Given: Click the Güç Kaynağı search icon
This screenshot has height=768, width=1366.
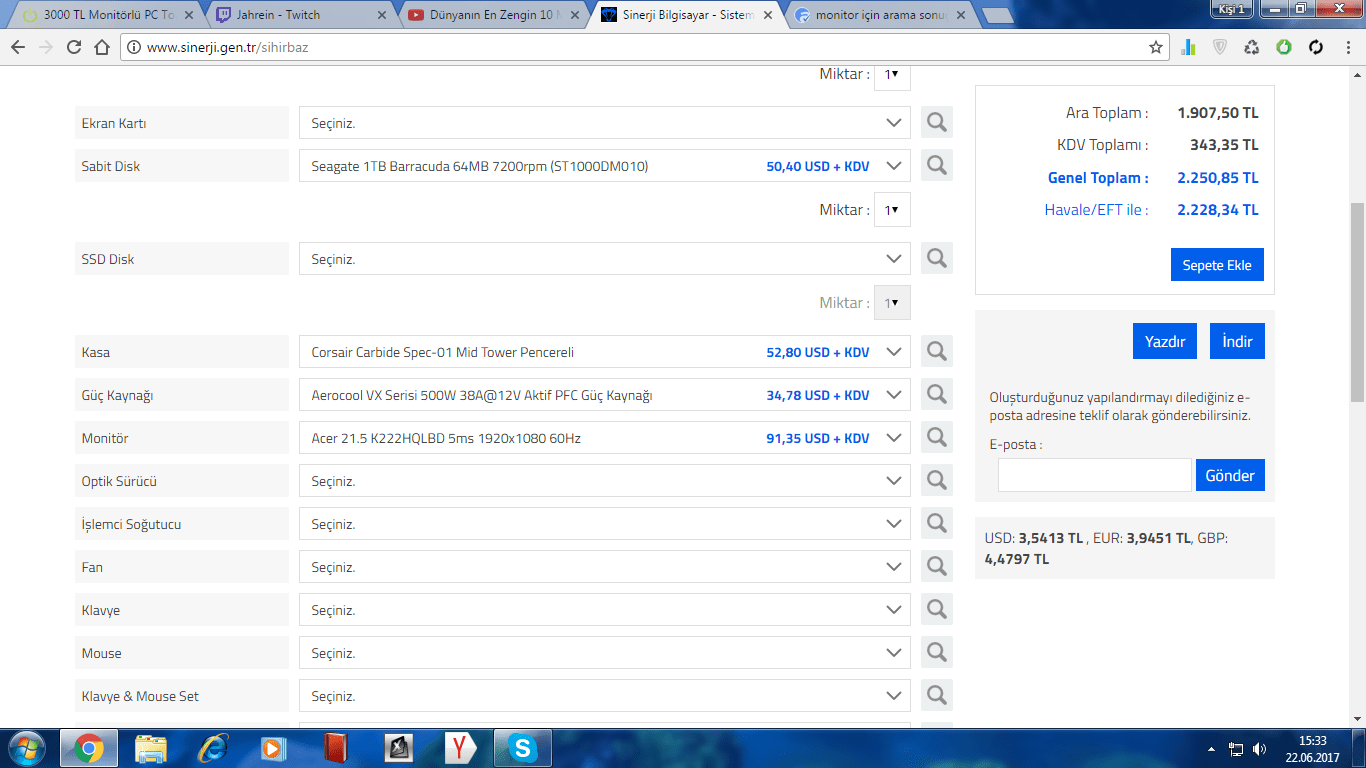Looking at the screenshot, I should (x=936, y=395).
